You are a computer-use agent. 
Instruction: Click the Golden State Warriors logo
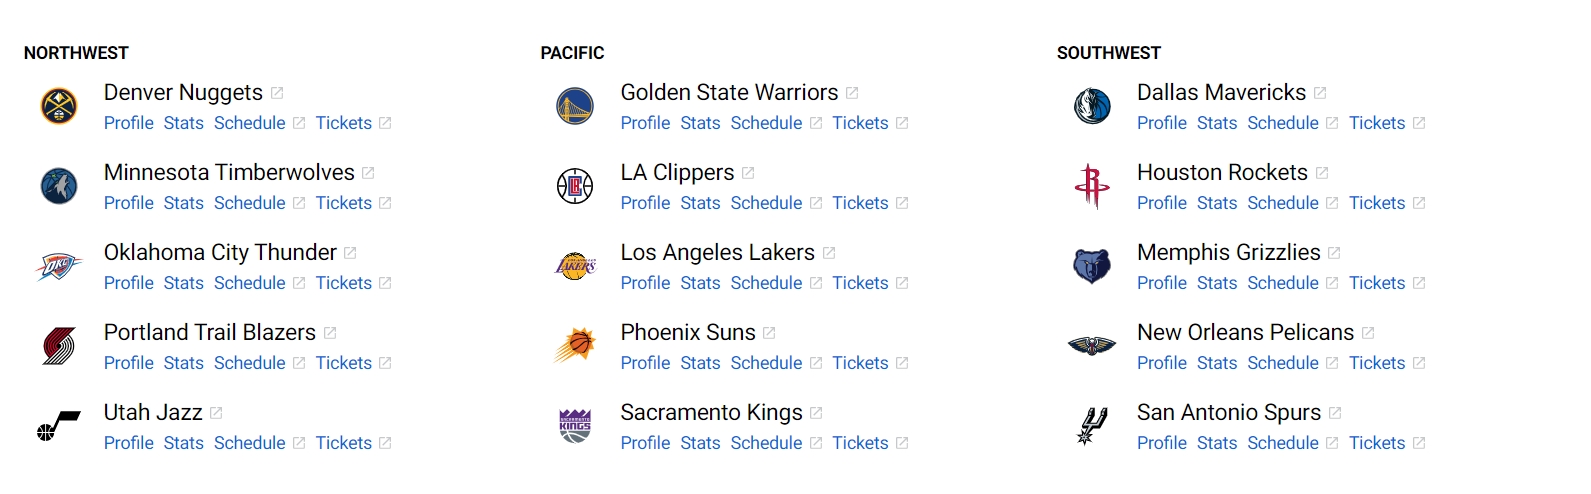575,106
